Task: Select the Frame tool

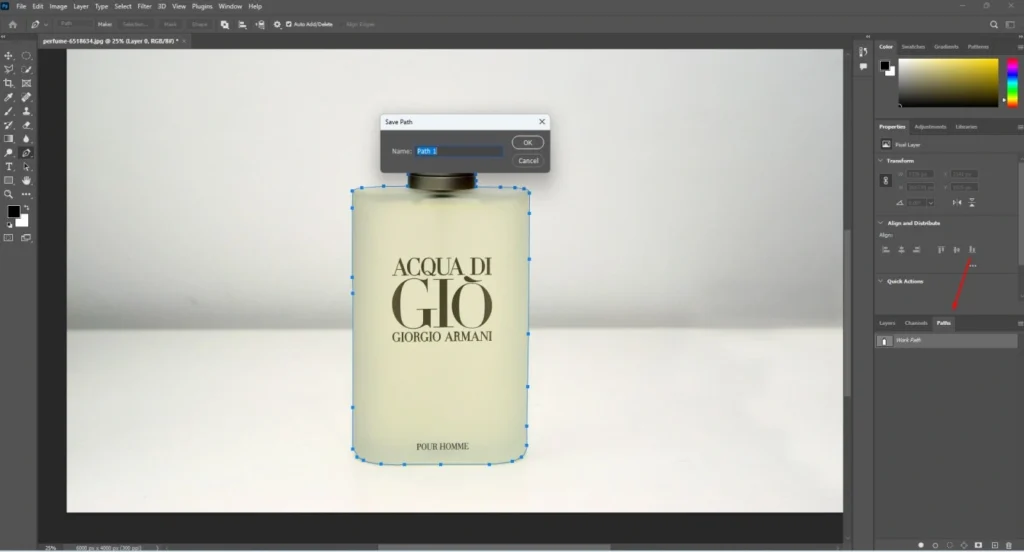Action: 26,83
